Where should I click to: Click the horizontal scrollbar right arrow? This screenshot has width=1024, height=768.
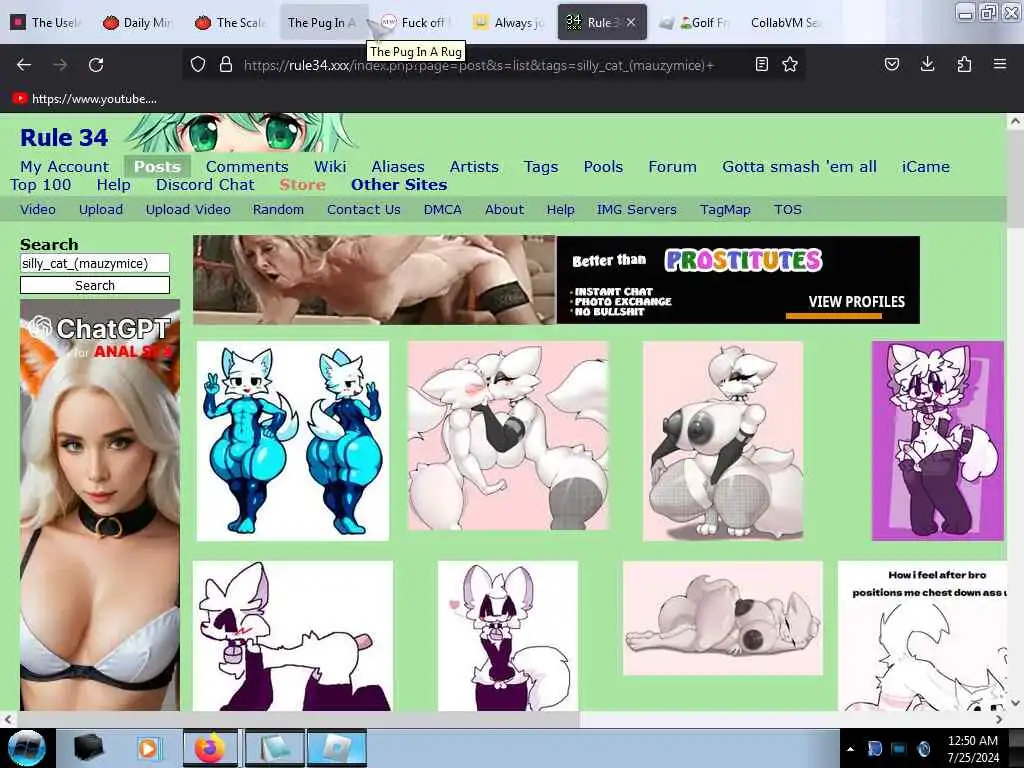(x=999, y=719)
